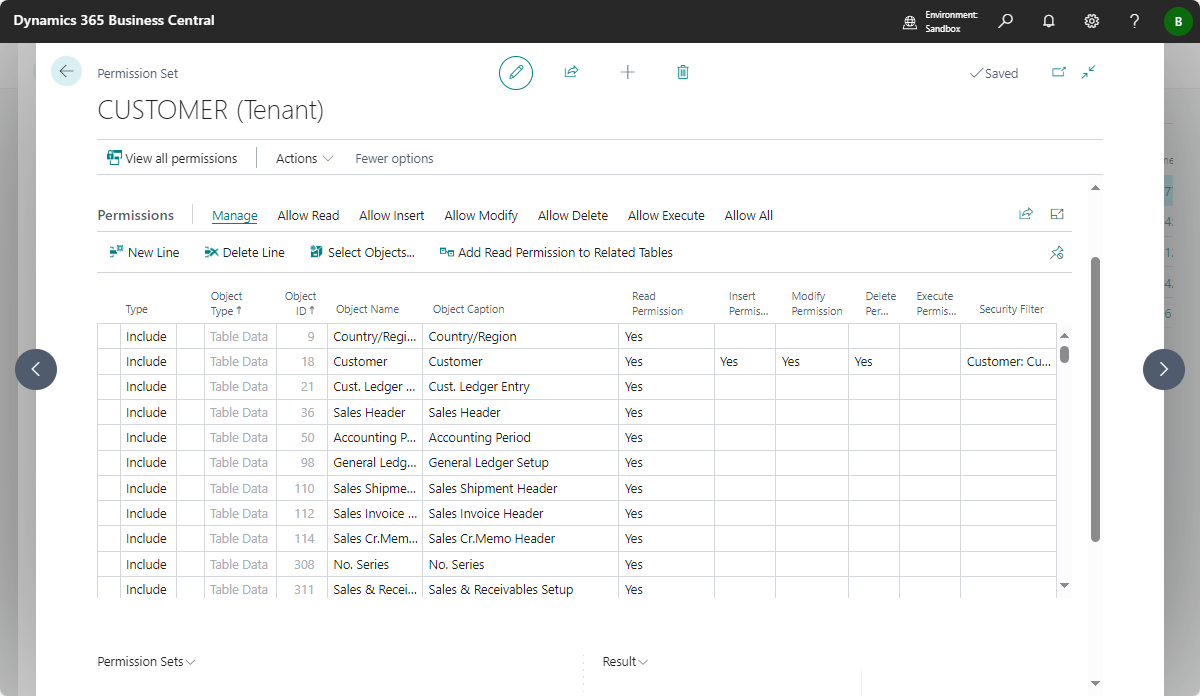The height and width of the screenshot is (696, 1200).
Task: Click Read Permission Yes in No. Series row
Action: pos(666,564)
